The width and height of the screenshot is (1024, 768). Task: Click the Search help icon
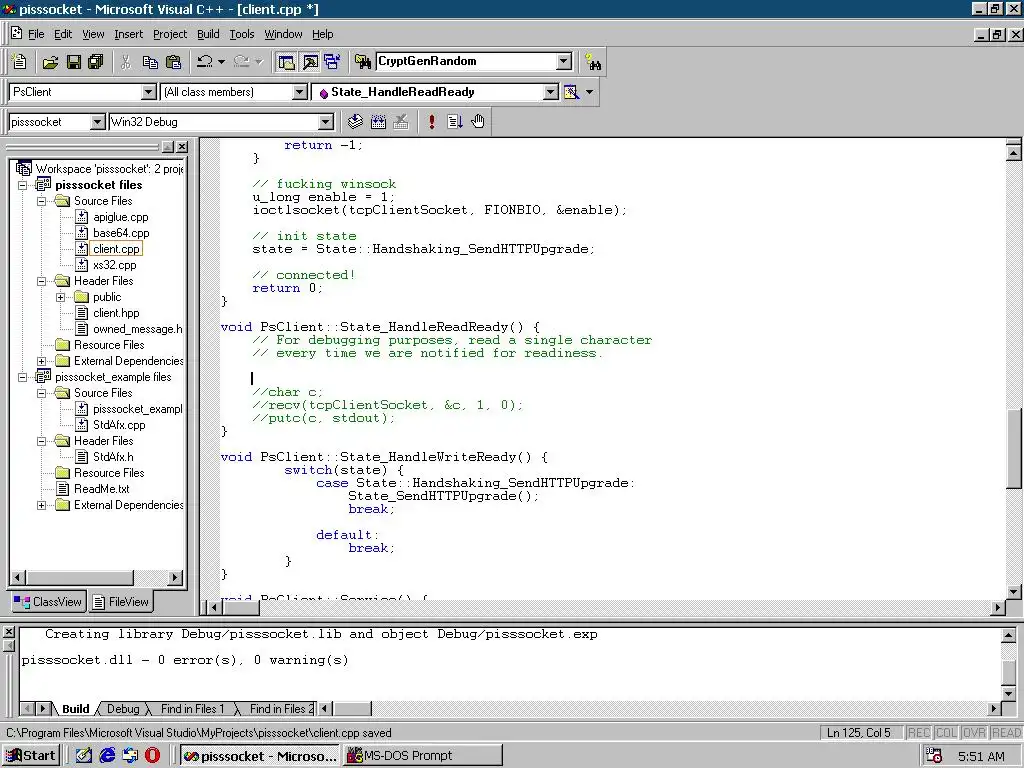click(x=593, y=62)
